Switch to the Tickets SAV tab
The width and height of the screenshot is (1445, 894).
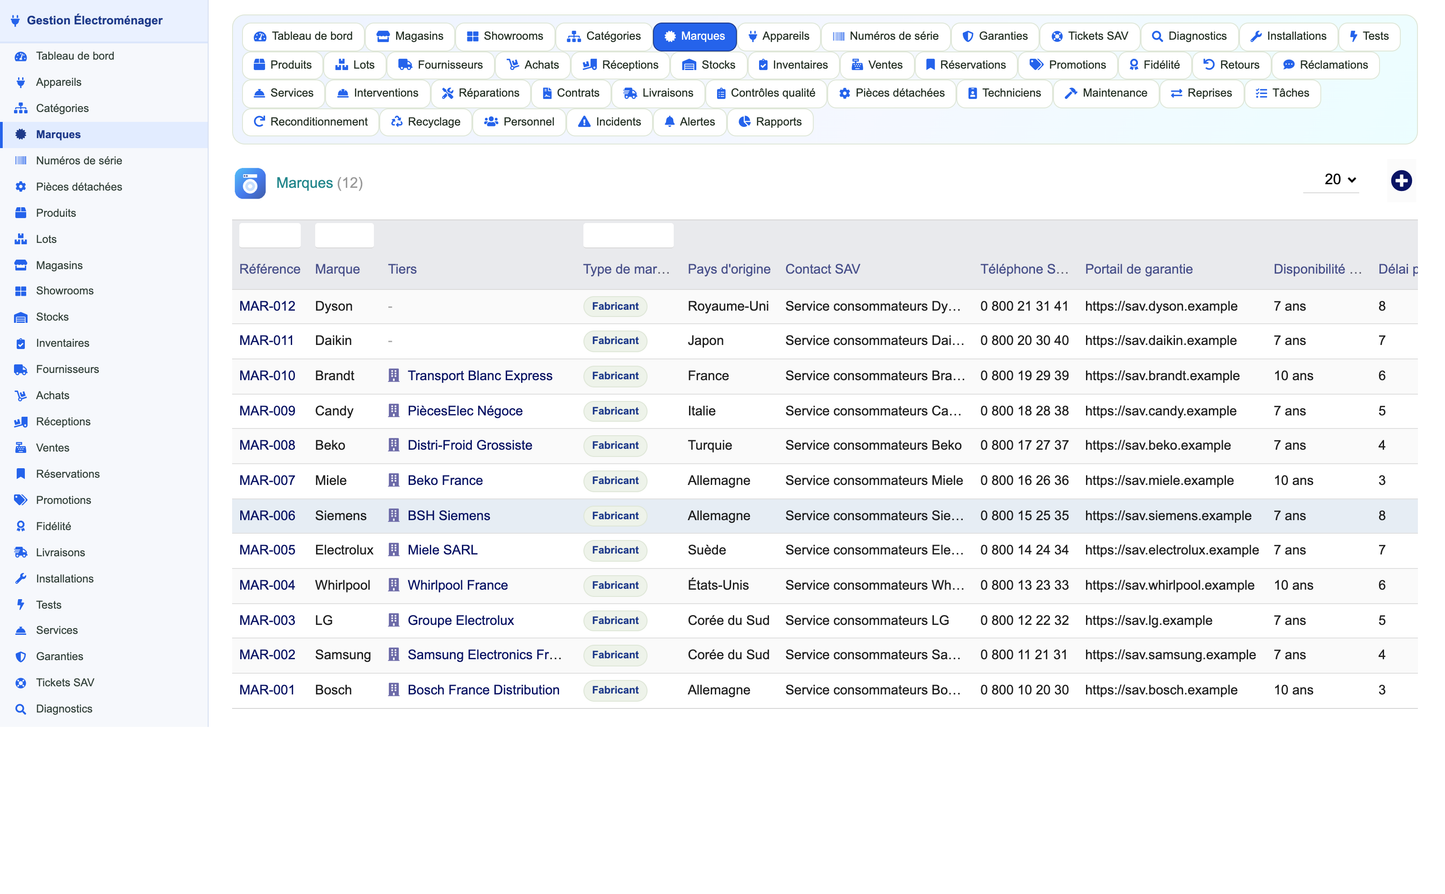[1089, 36]
